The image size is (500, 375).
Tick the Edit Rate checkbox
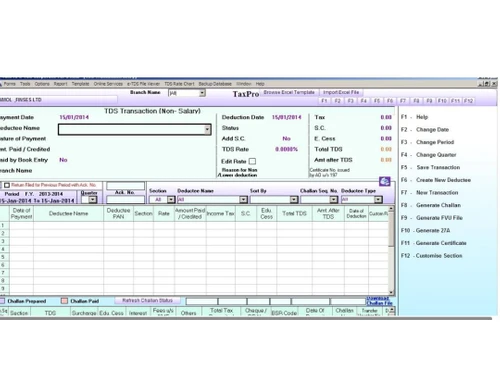coord(253,161)
